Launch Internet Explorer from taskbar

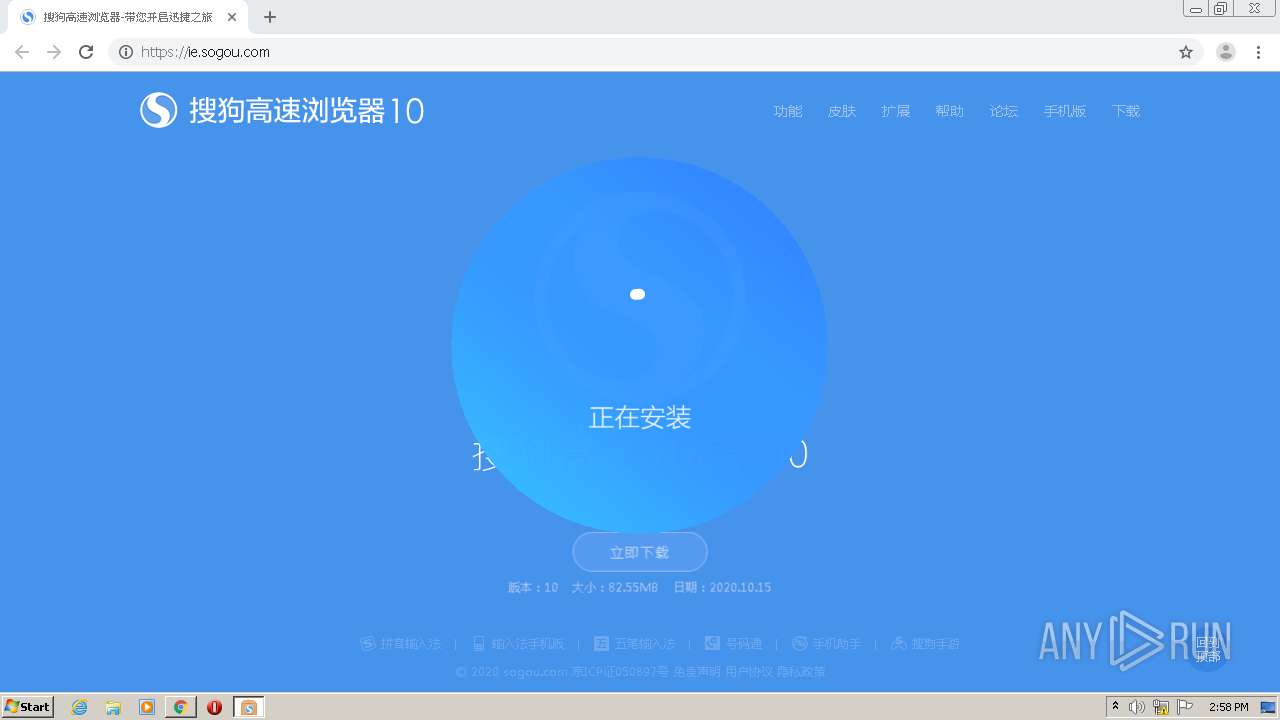click(x=80, y=707)
